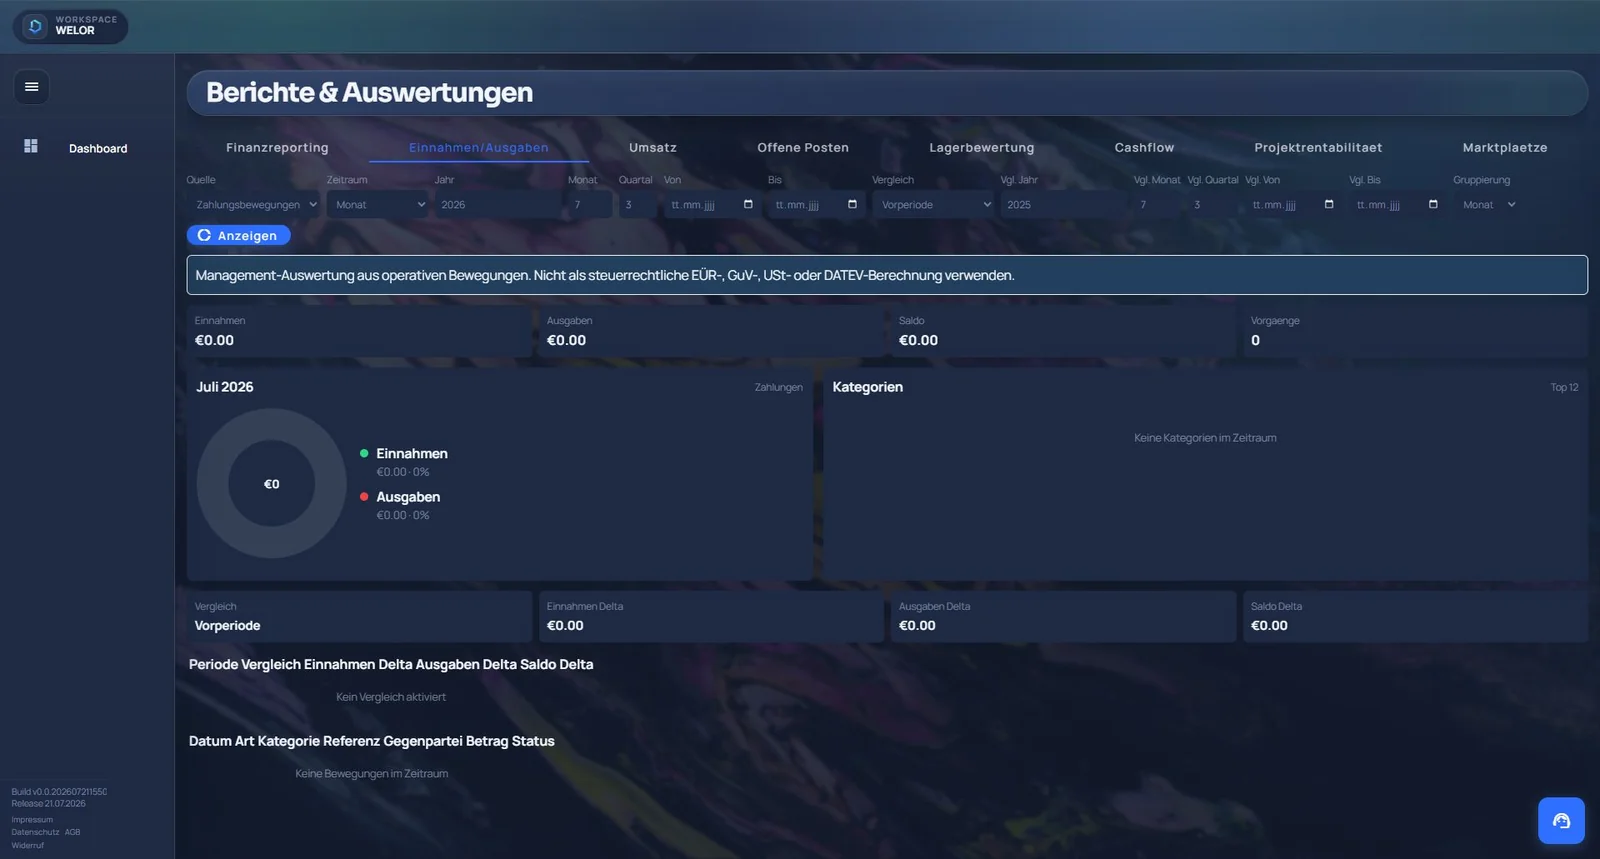This screenshot has height=859, width=1600.
Task: Click the Release 21.07.2026 text
Action: point(49,803)
